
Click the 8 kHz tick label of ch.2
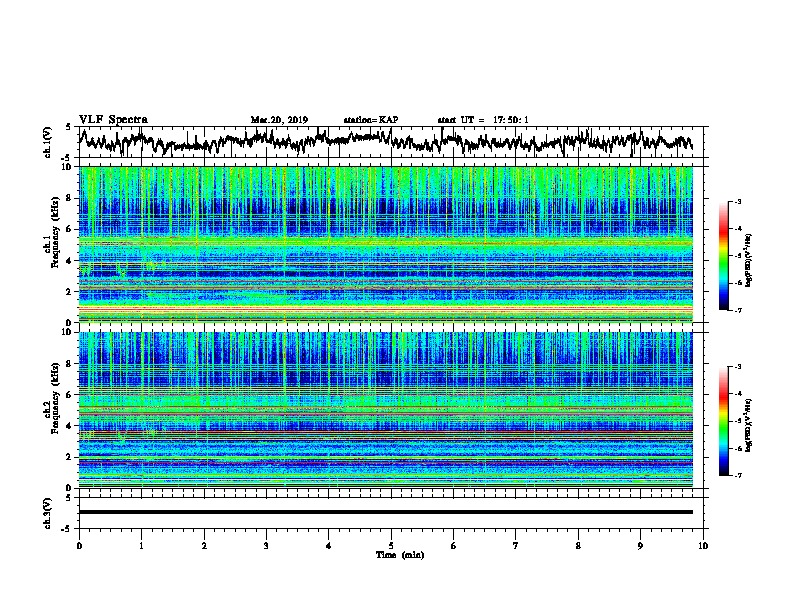coord(70,364)
